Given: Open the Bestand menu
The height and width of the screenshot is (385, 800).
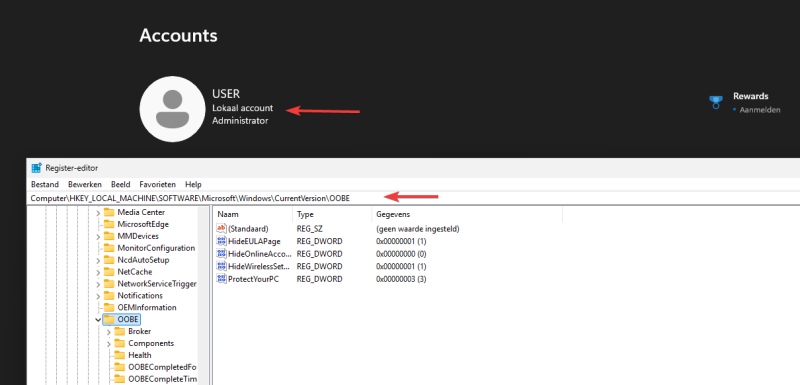Looking at the screenshot, I should (x=45, y=184).
